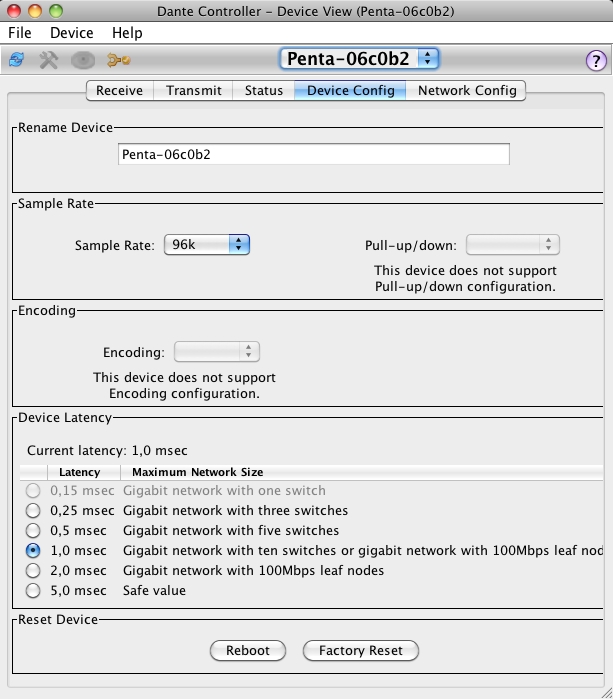Open the Penta-06c0b2 device selector dropdown
The width and height of the screenshot is (613, 699).
(x=359, y=58)
